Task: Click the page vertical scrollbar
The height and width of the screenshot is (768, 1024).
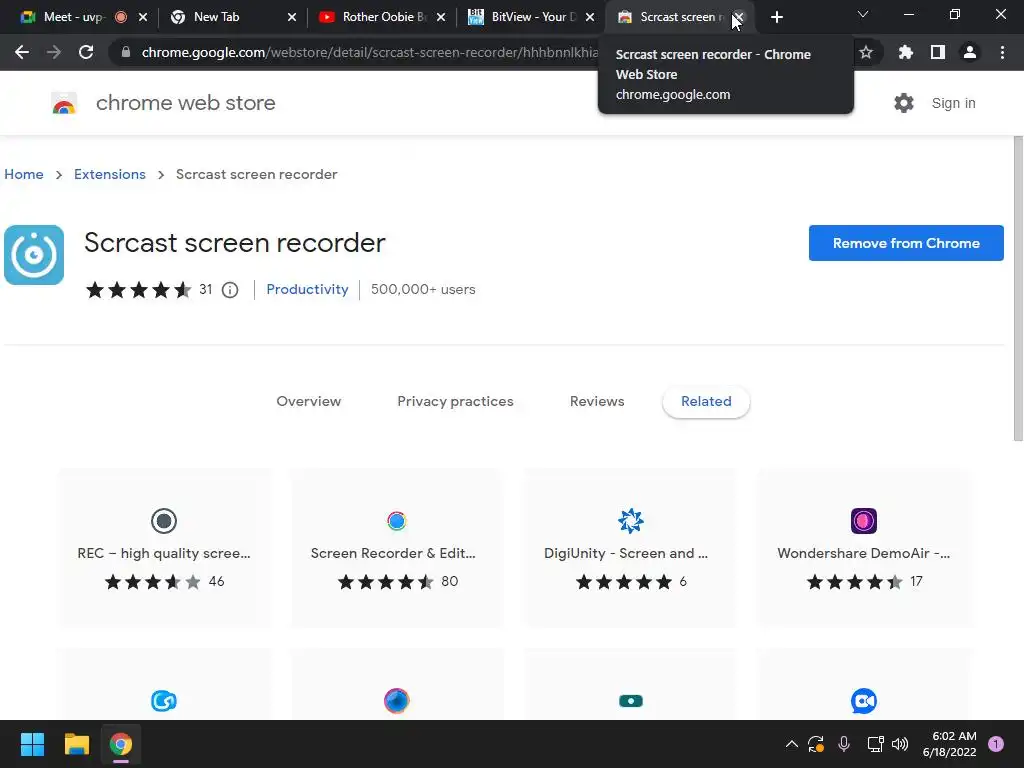Action: point(1017,289)
